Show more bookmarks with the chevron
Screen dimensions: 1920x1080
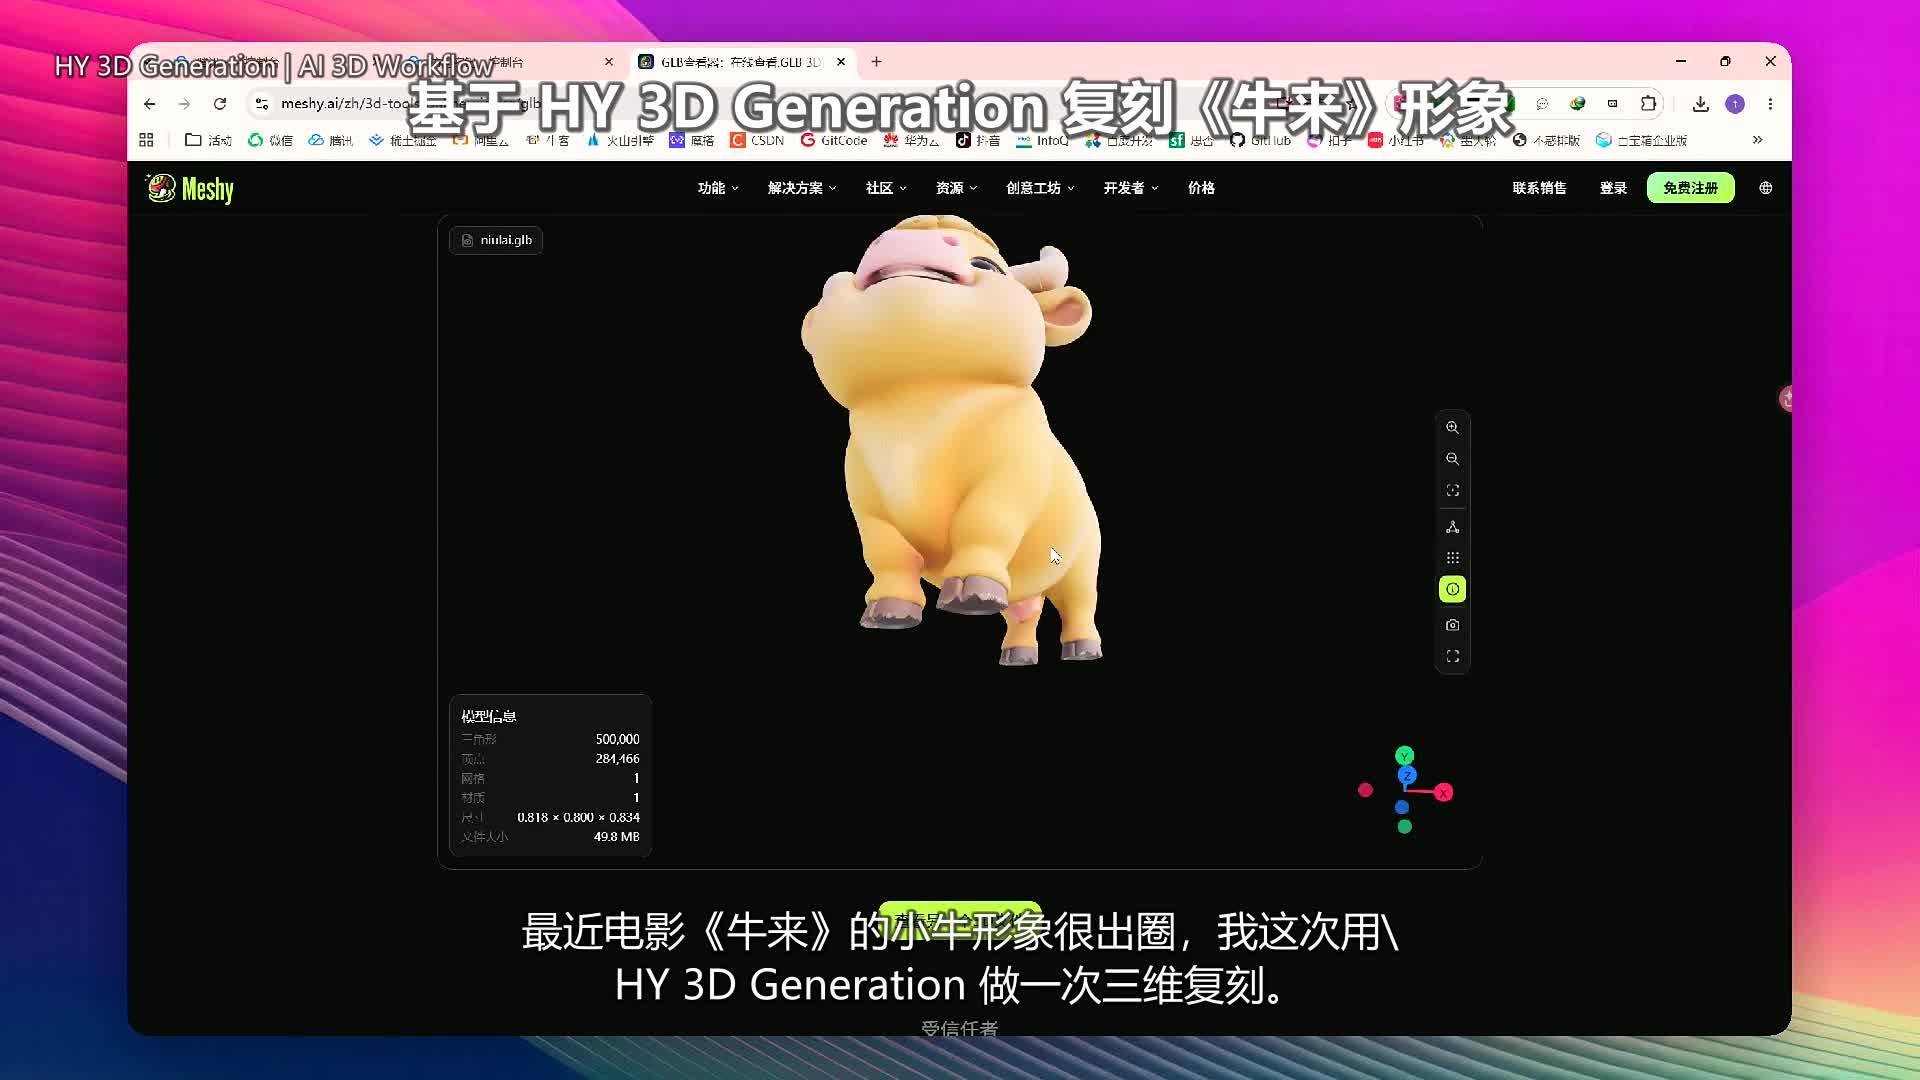(1757, 140)
